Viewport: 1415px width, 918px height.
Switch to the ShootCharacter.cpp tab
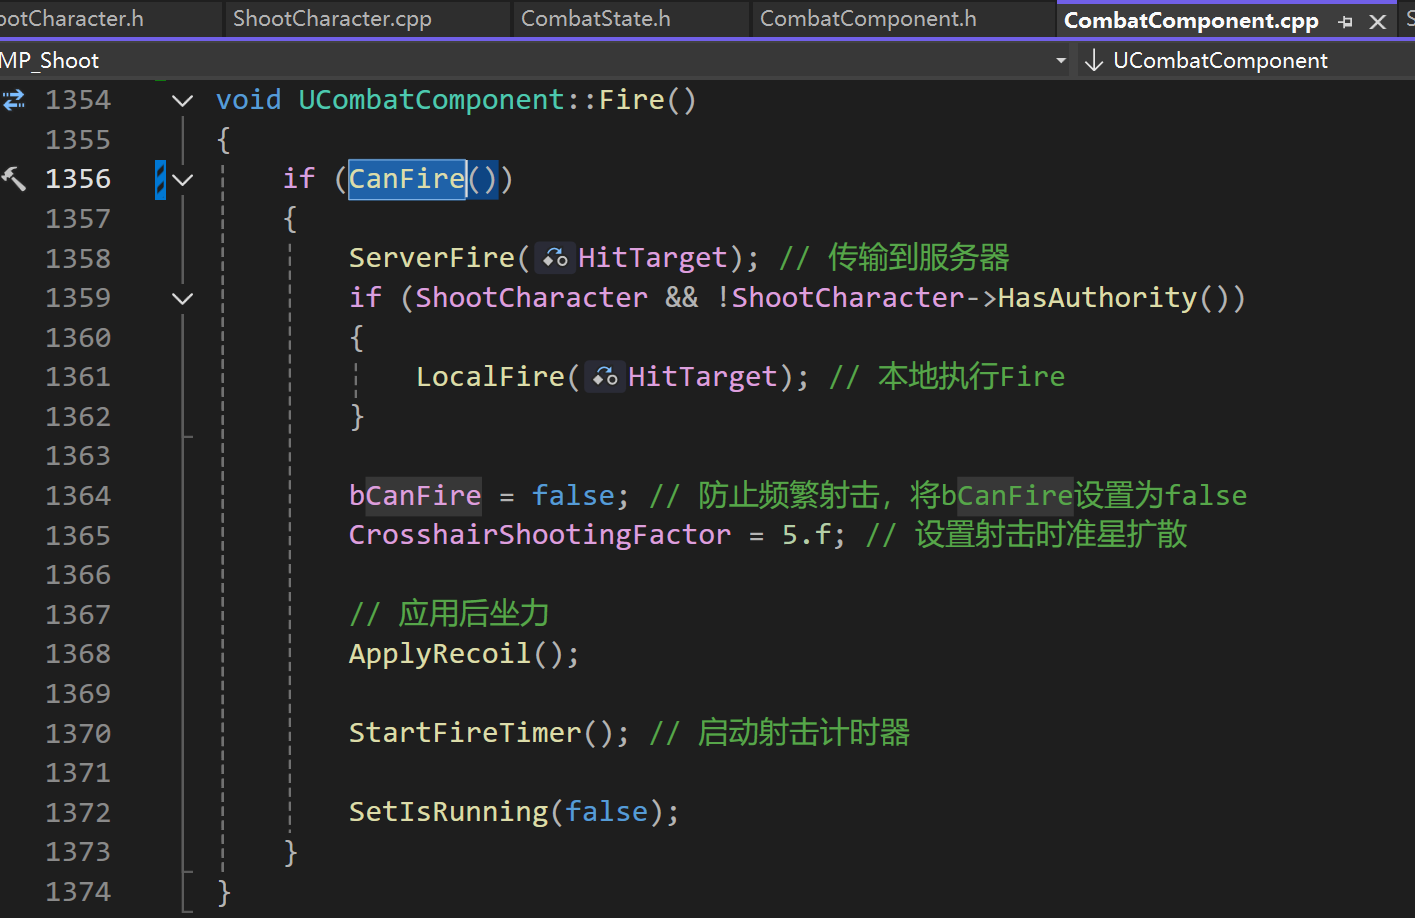click(332, 19)
